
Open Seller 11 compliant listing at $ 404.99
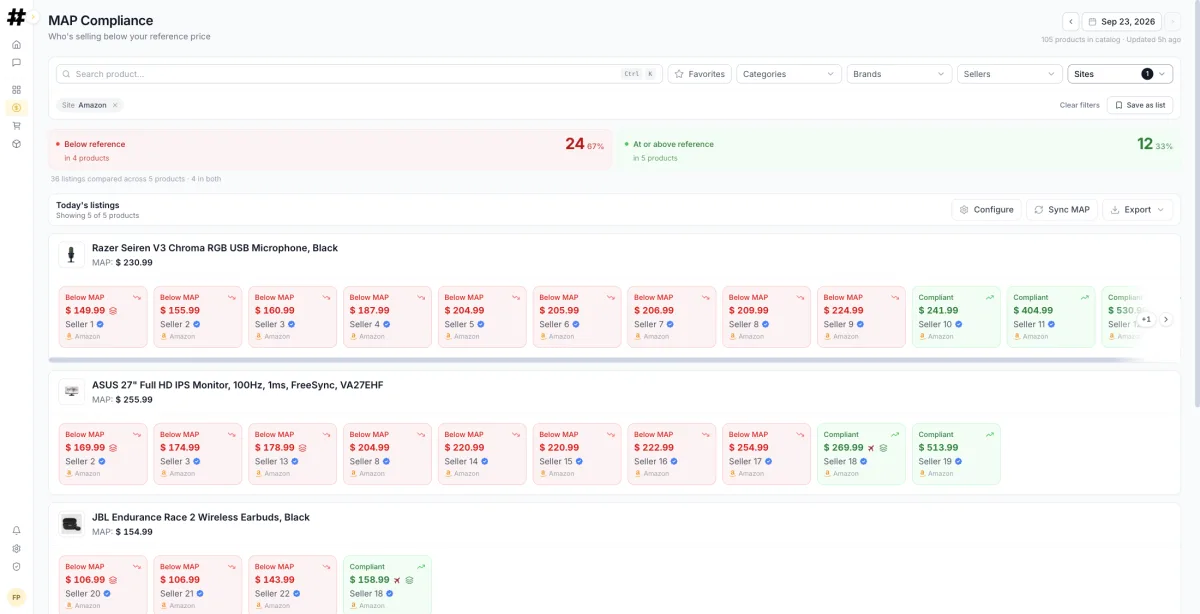click(1051, 317)
